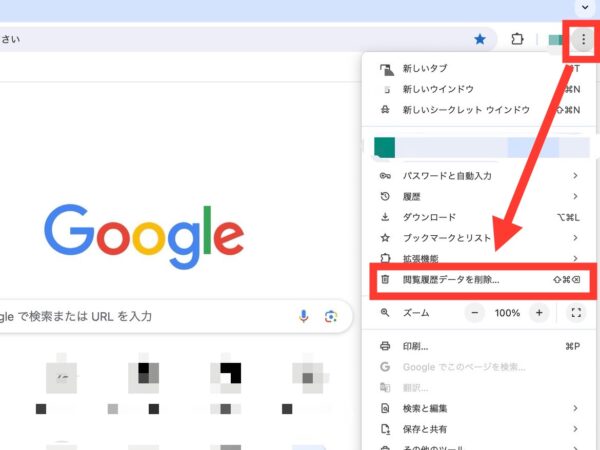The width and height of the screenshot is (600, 450).
Task: Click the trash icon beside 閲覧履歴データを削除
Action: click(385, 279)
